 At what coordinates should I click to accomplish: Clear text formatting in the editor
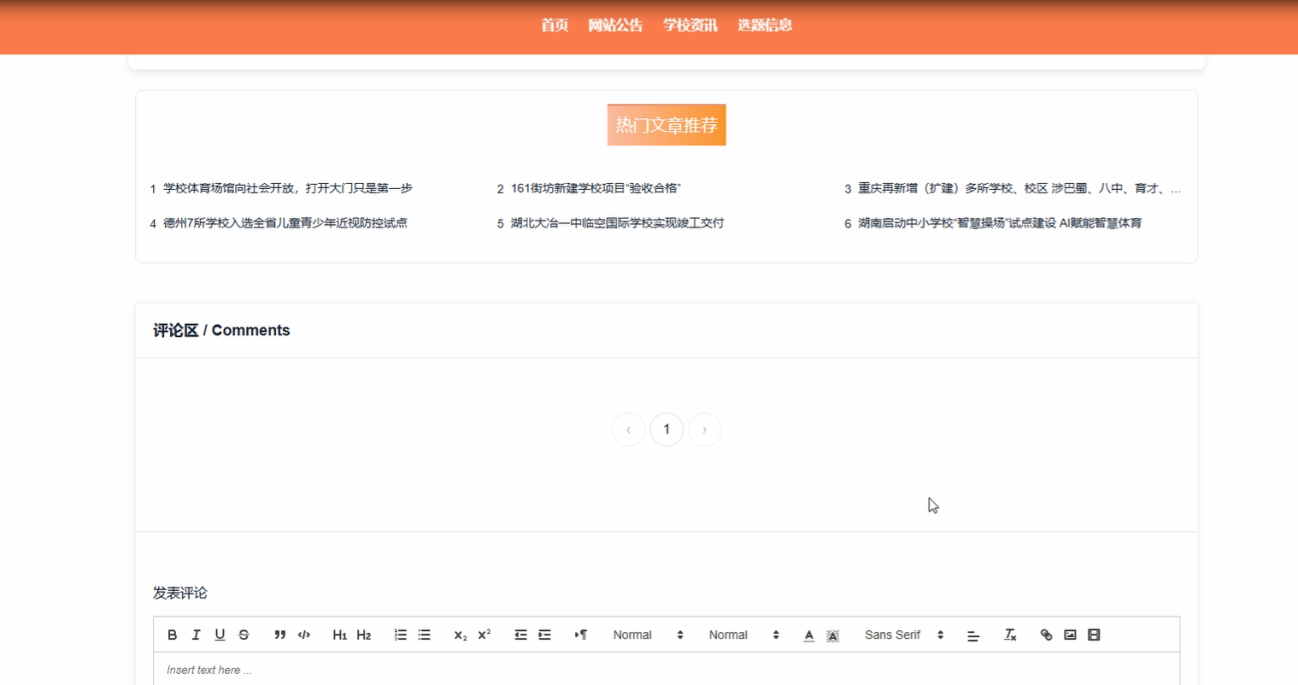tap(1010, 635)
